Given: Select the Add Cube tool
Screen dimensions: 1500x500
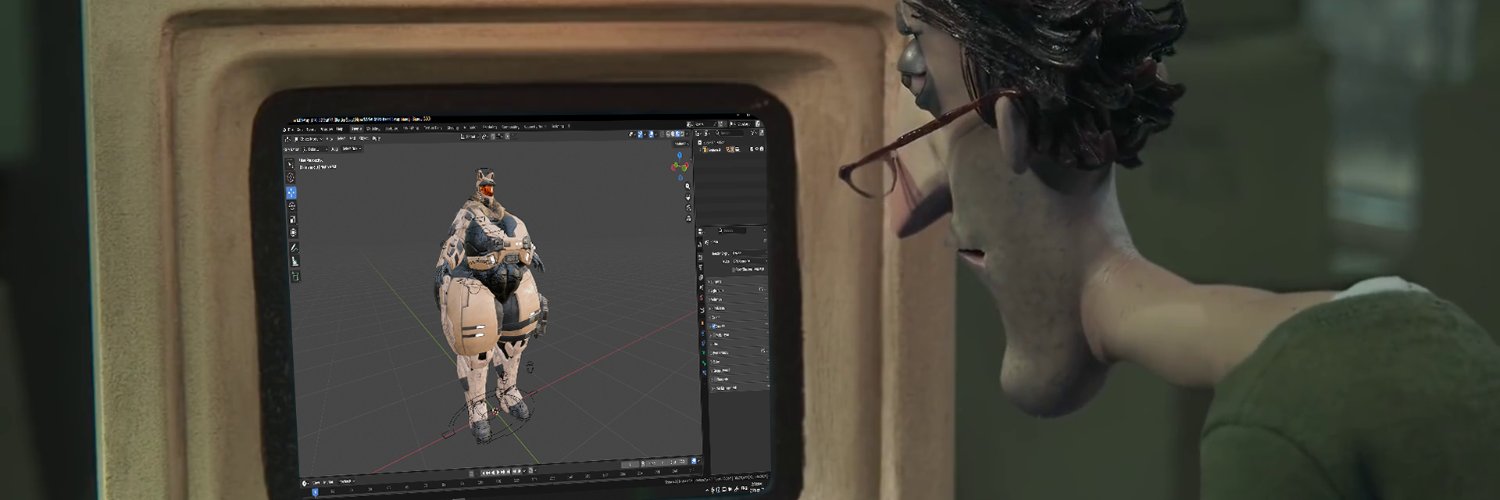Looking at the screenshot, I should (295, 275).
